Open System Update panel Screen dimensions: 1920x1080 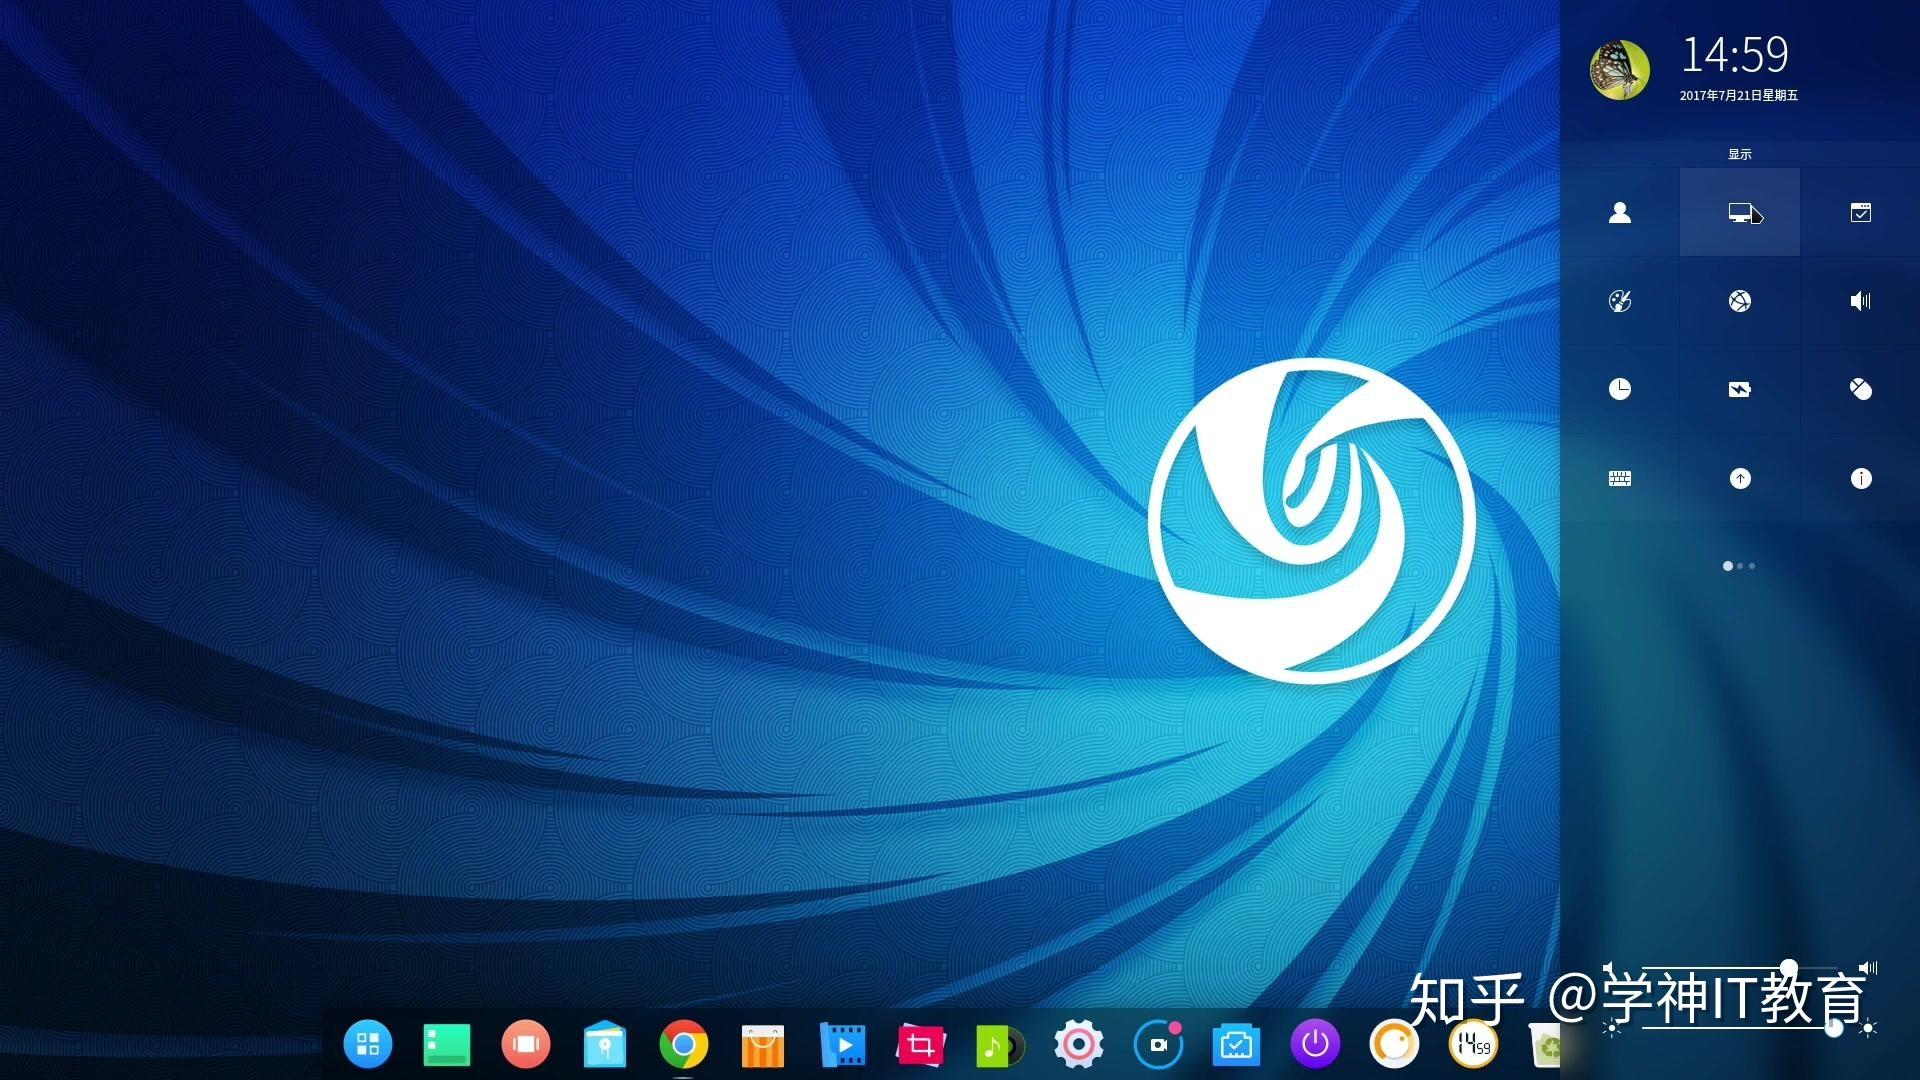tap(1740, 479)
